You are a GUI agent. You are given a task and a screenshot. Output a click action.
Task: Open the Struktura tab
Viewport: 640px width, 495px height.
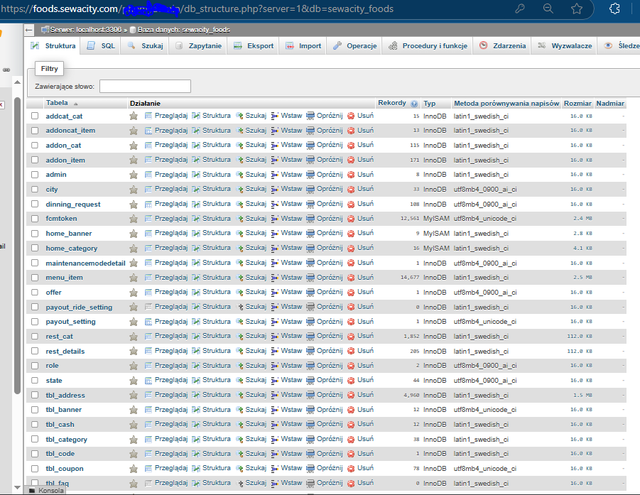[x=53, y=46]
